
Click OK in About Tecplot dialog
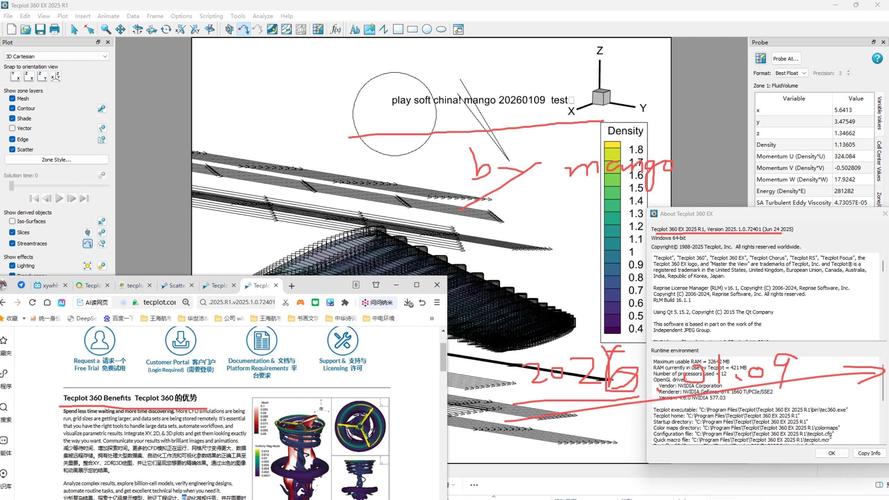[x=831, y=453]
